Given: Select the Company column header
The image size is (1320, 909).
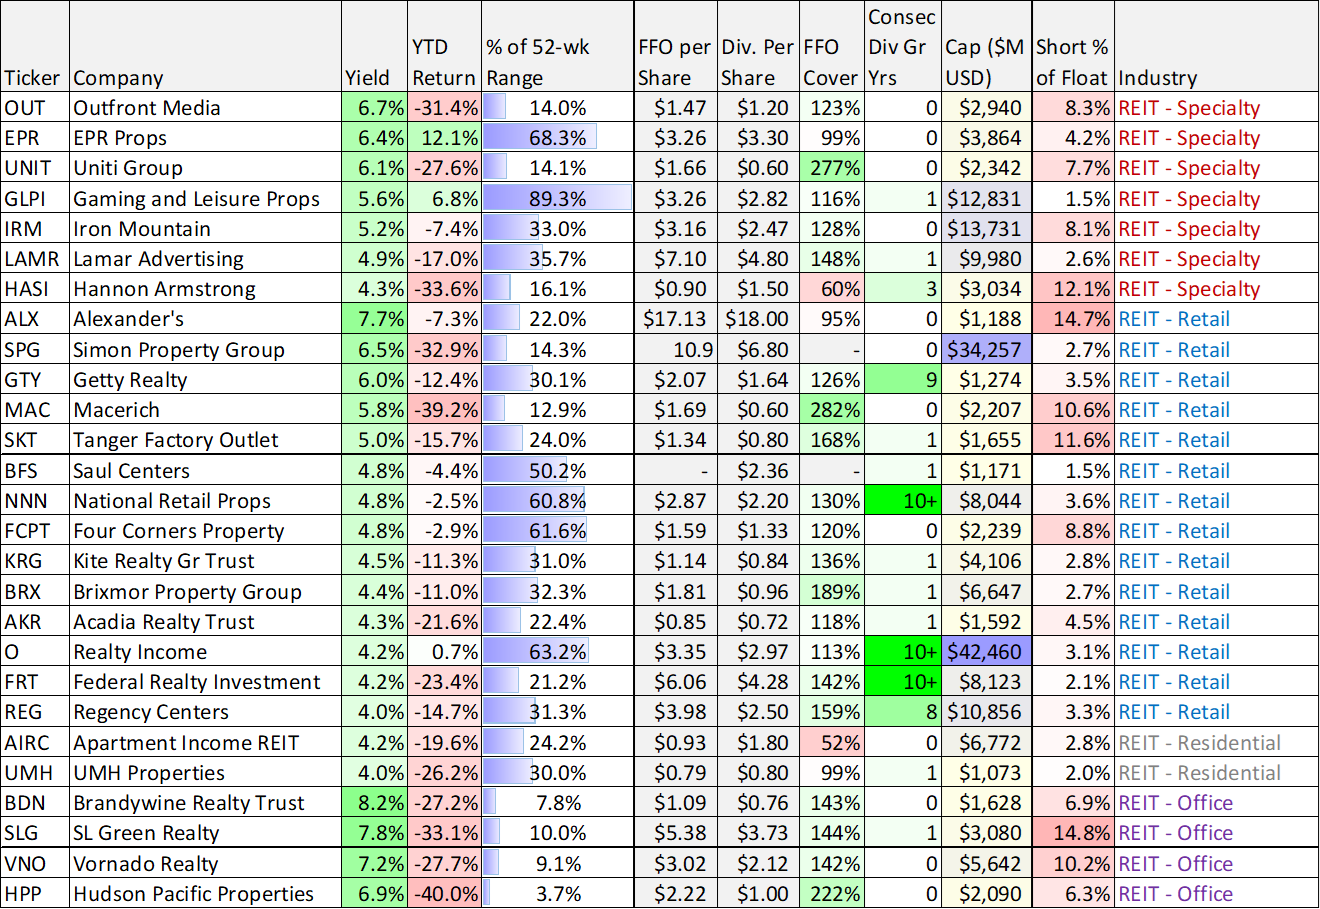Looking at the screenshot, I should click(x=205, y=47).
